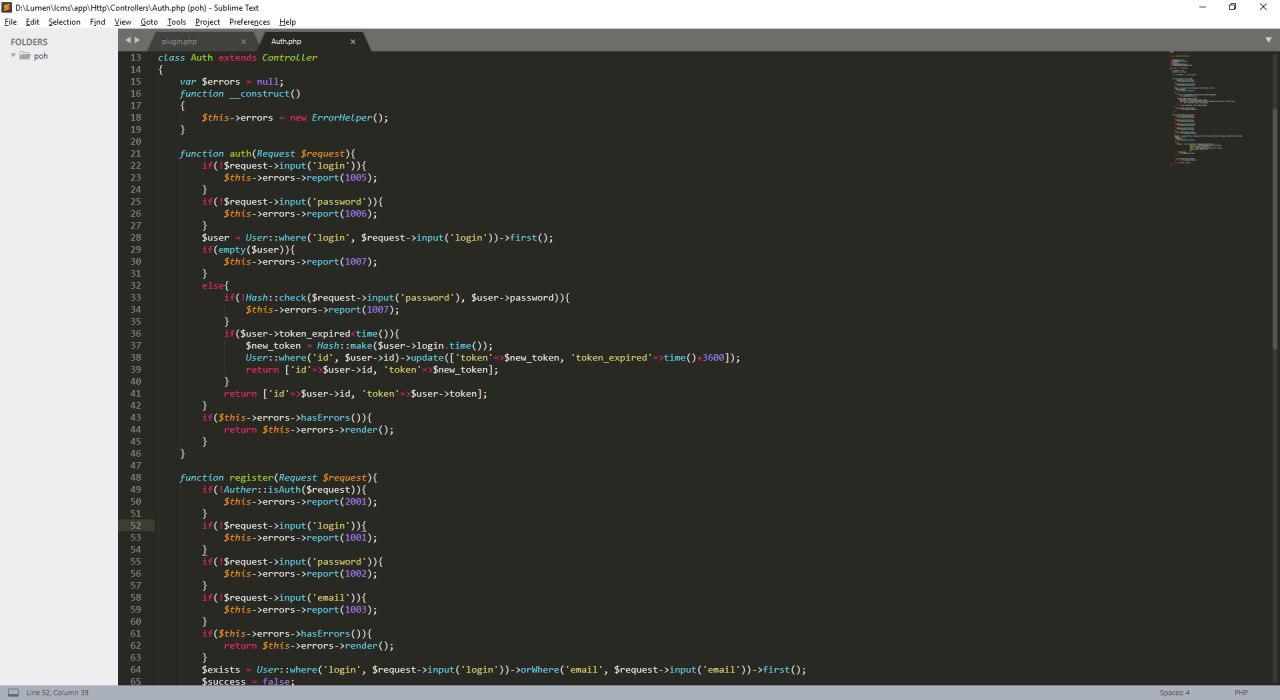The height and width of the screenshot is (700, 1280).
Task: Click Sublime Text app icon in title bar
Action: [x=7, y=7]
